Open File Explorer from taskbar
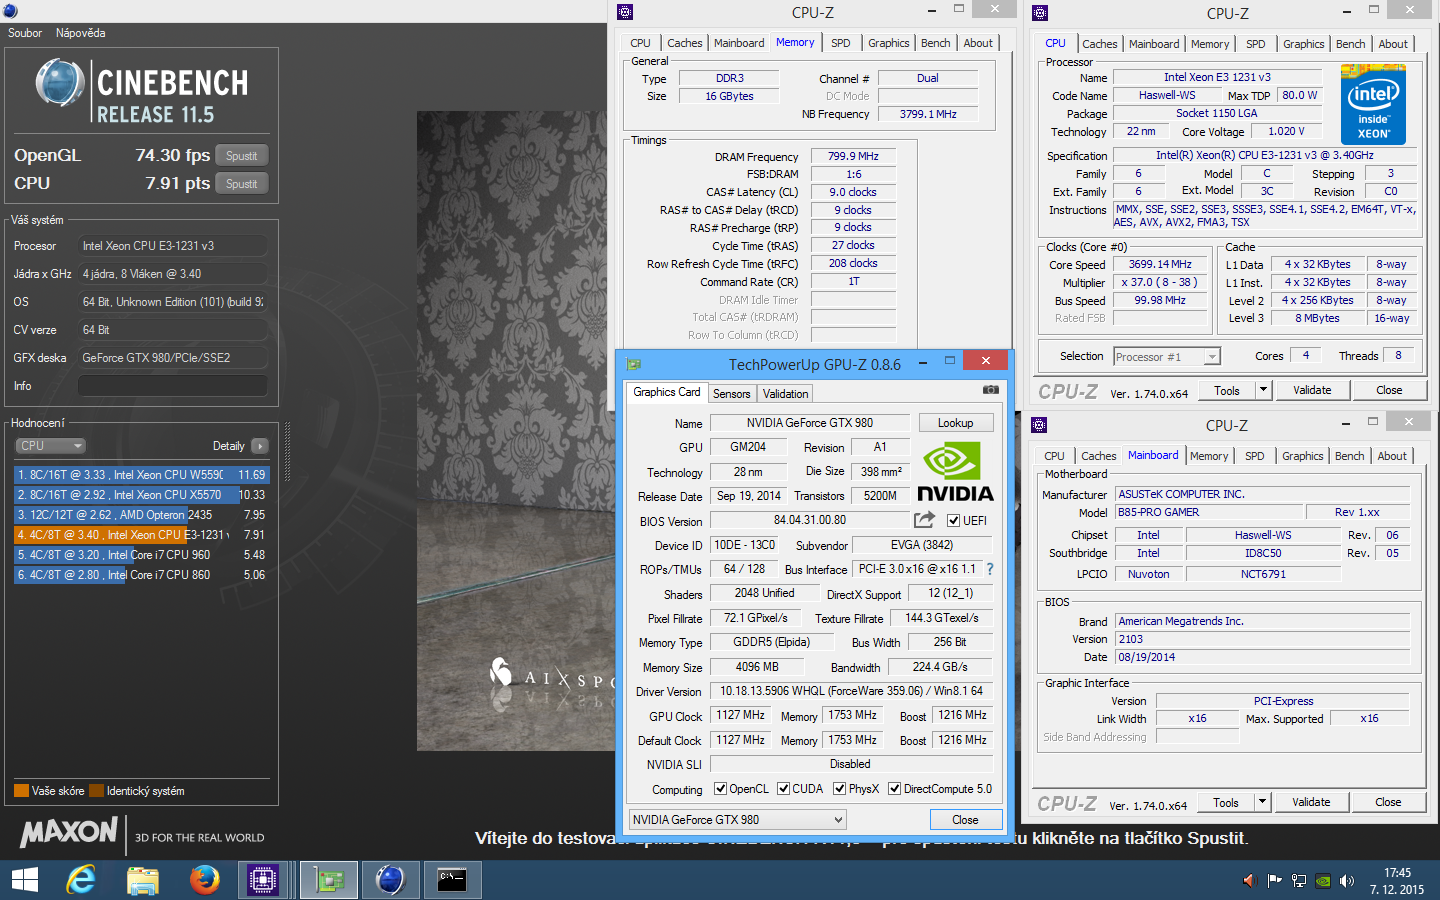Viewport: 1440px width, 900px height. coord(143,880)
